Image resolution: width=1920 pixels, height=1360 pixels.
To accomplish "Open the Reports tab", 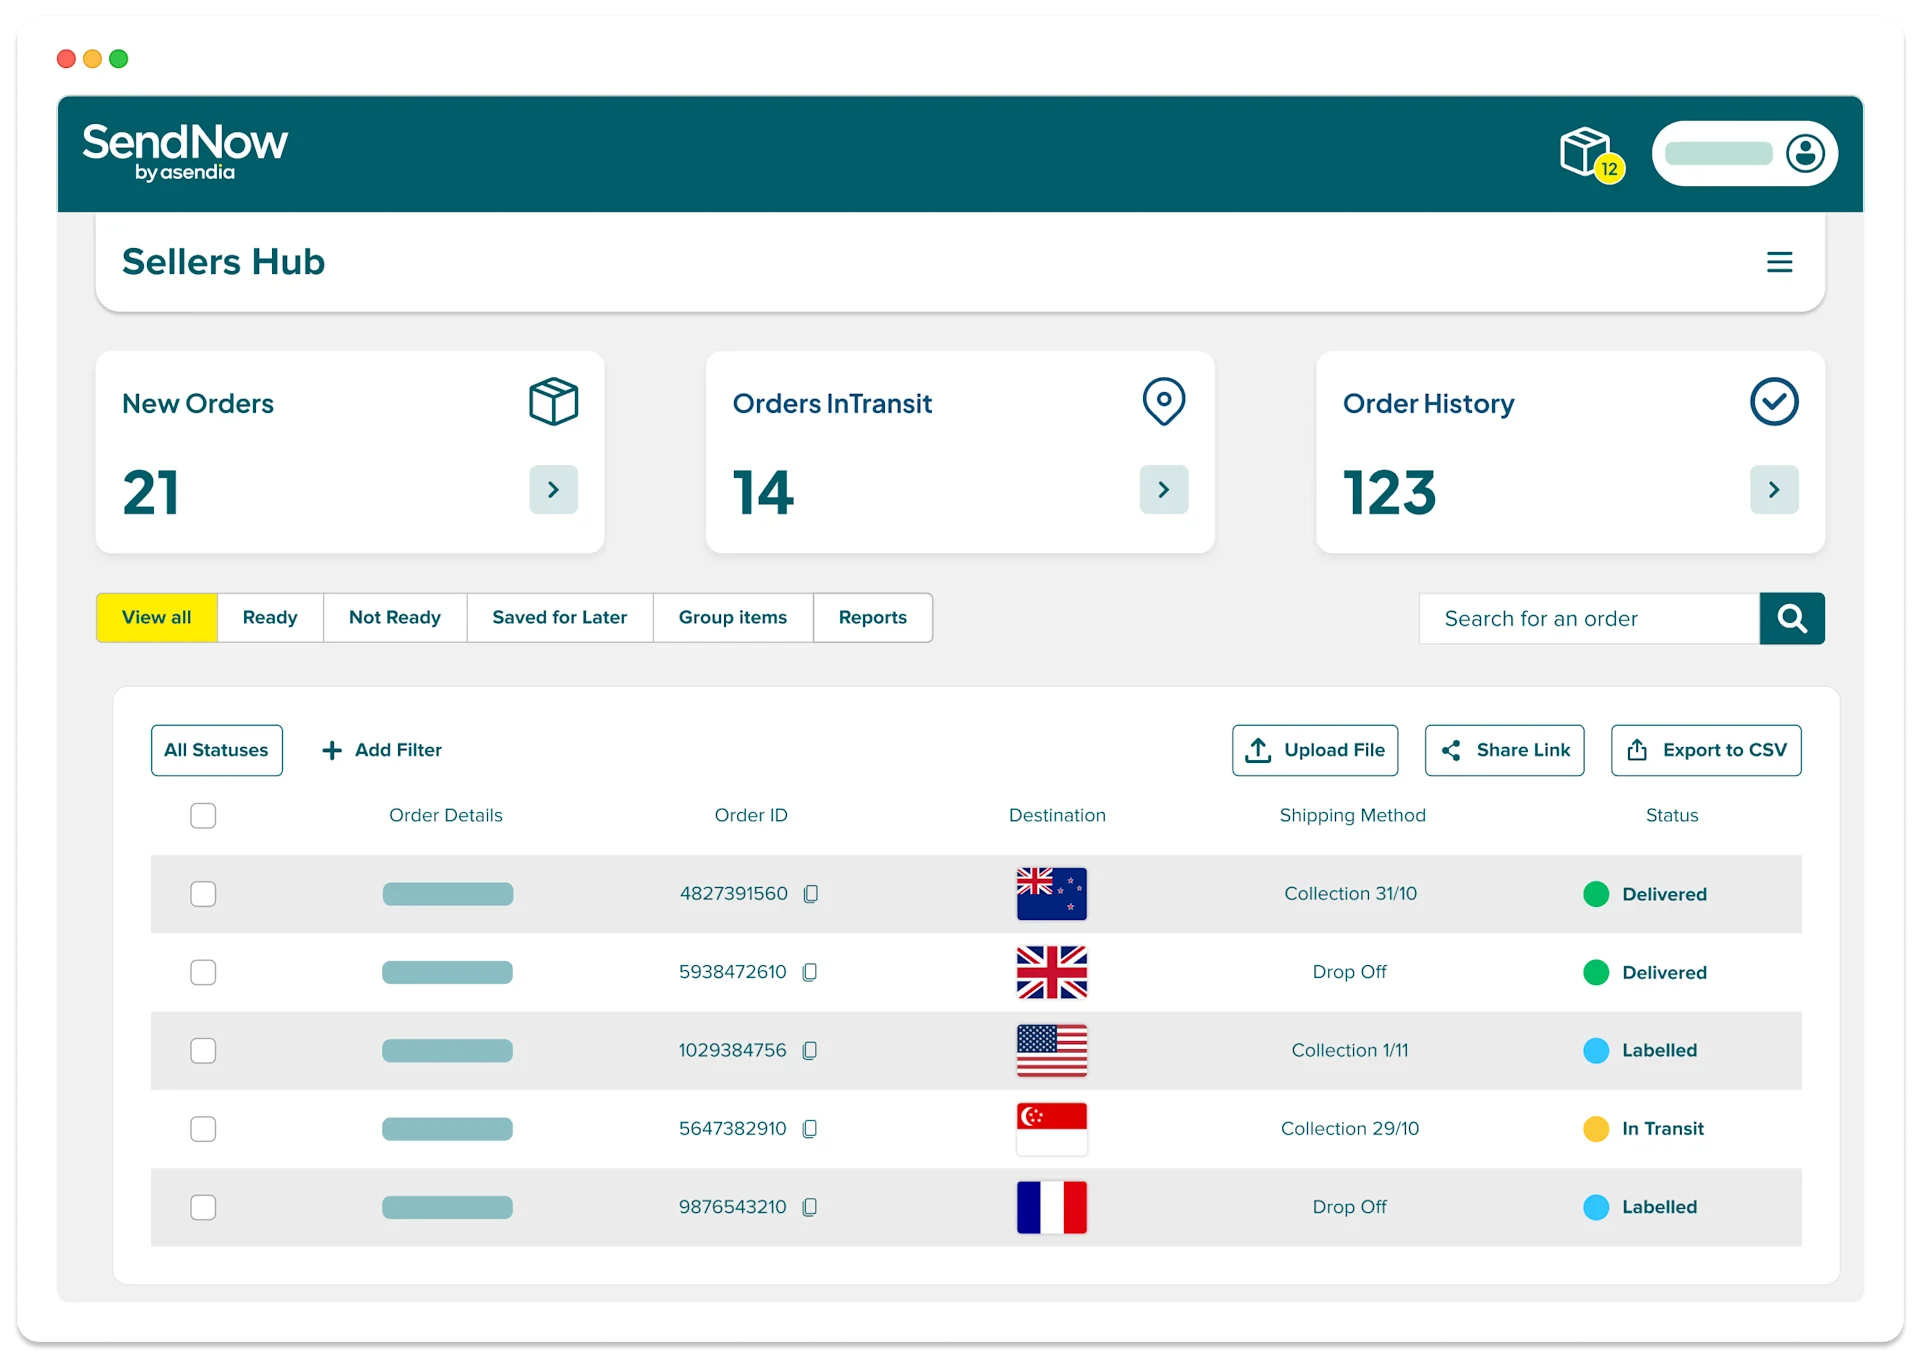I will coord(872,617).
